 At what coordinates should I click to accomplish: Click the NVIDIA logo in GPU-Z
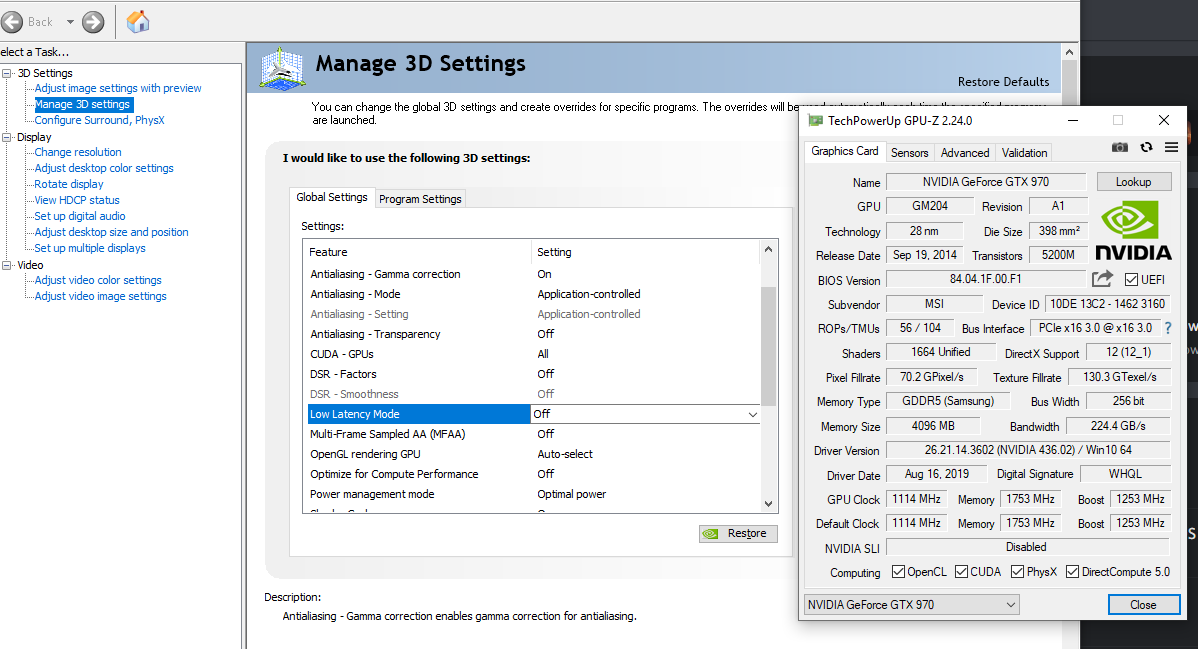coord(1133,230)
